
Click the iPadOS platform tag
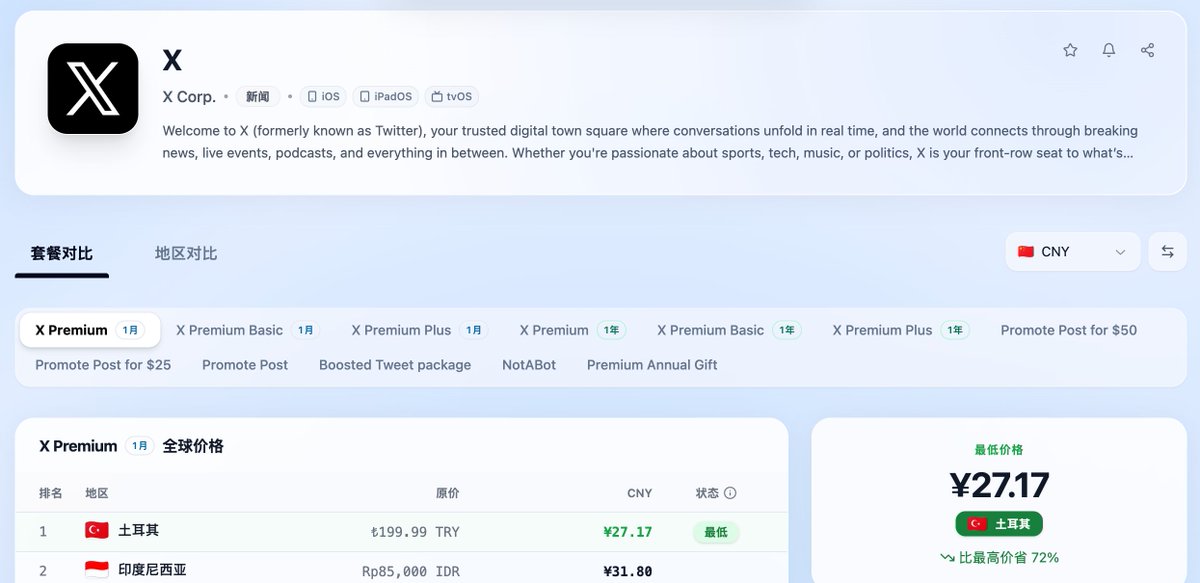[x=385, y=97]
